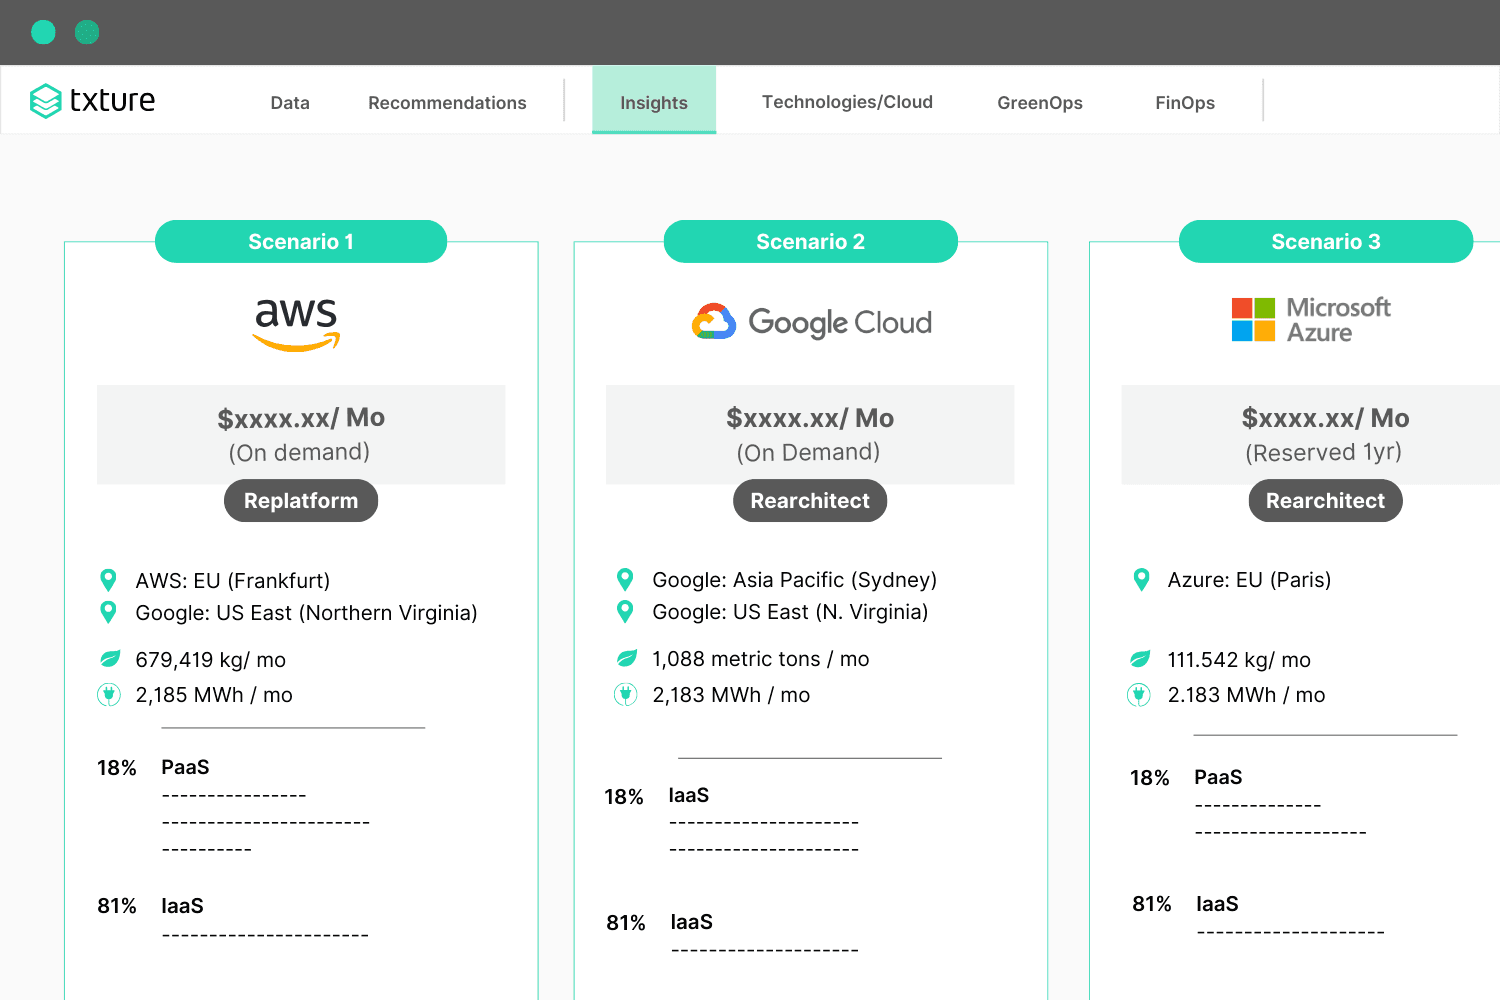Viewport: 1500px width, 1000px height.
Task: Switch to the Insights tab
Action: coord(654,102)
